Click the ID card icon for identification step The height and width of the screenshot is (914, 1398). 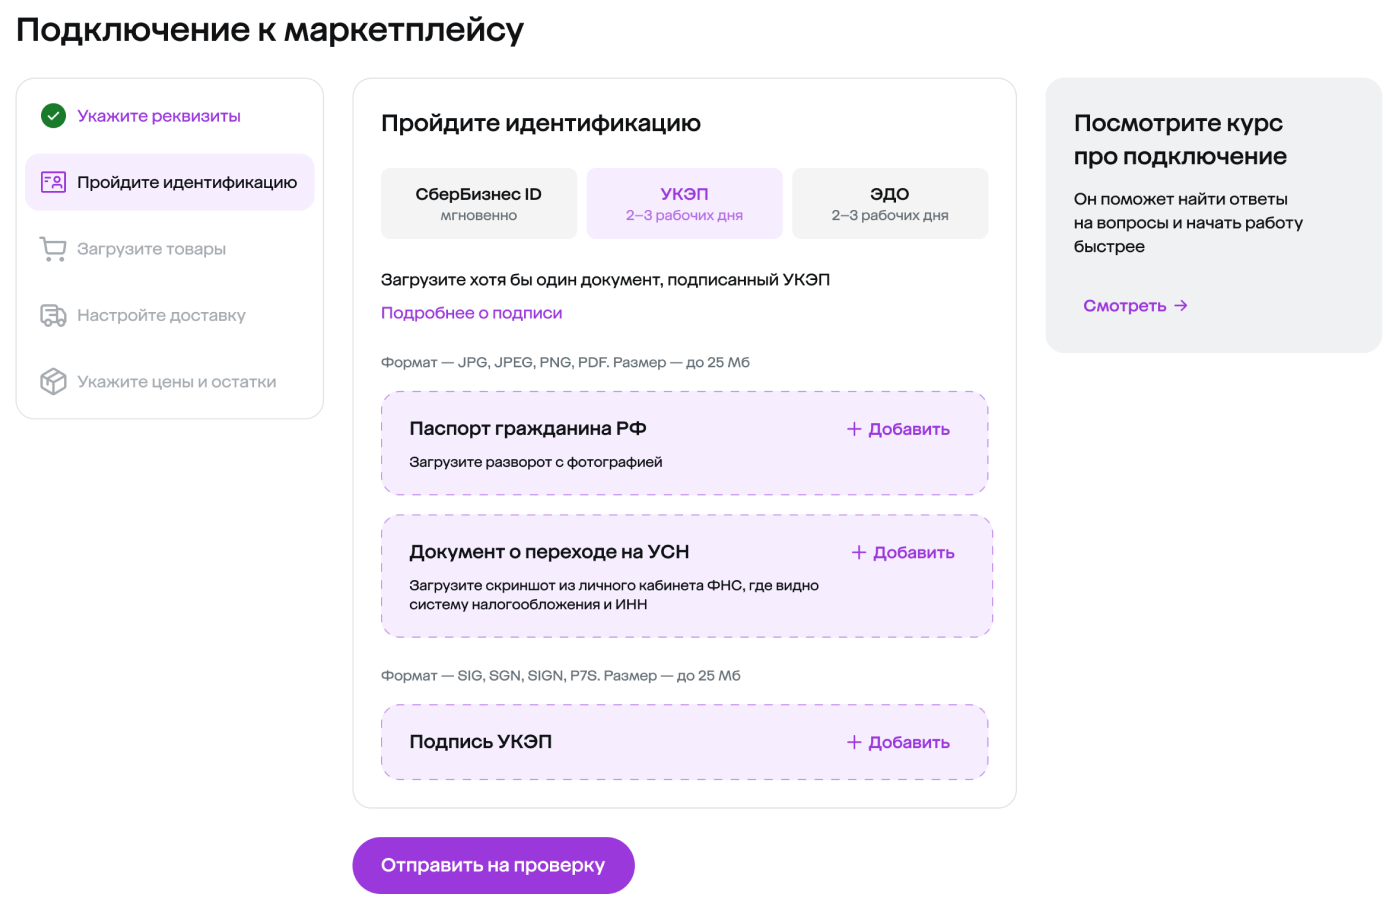coord(53,182)
